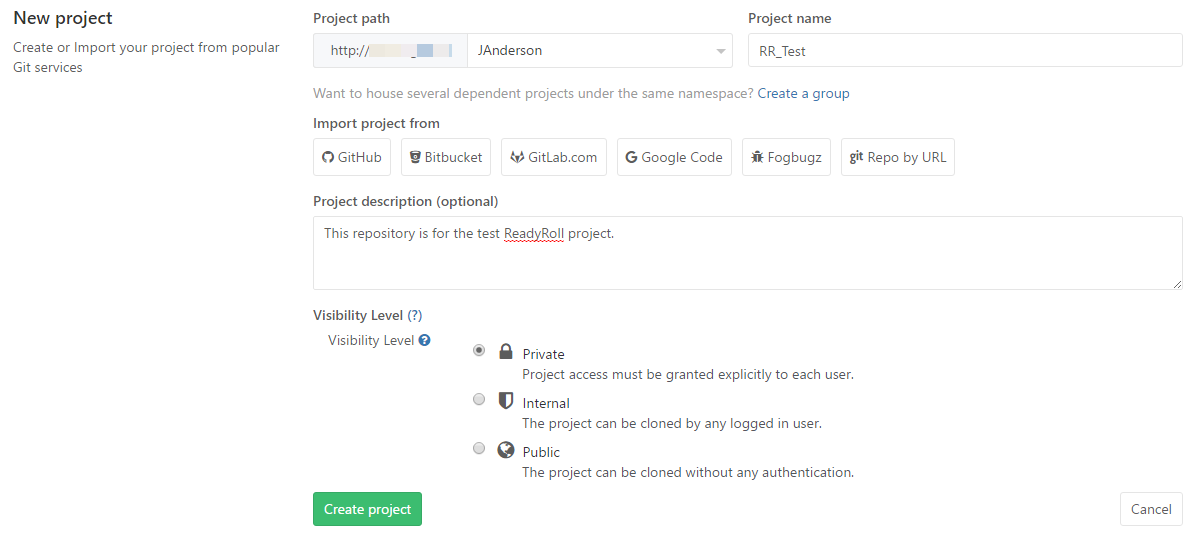Screen dimensions: 1194x535
Task: Click the Public globe icon
Action: (506, 450)
